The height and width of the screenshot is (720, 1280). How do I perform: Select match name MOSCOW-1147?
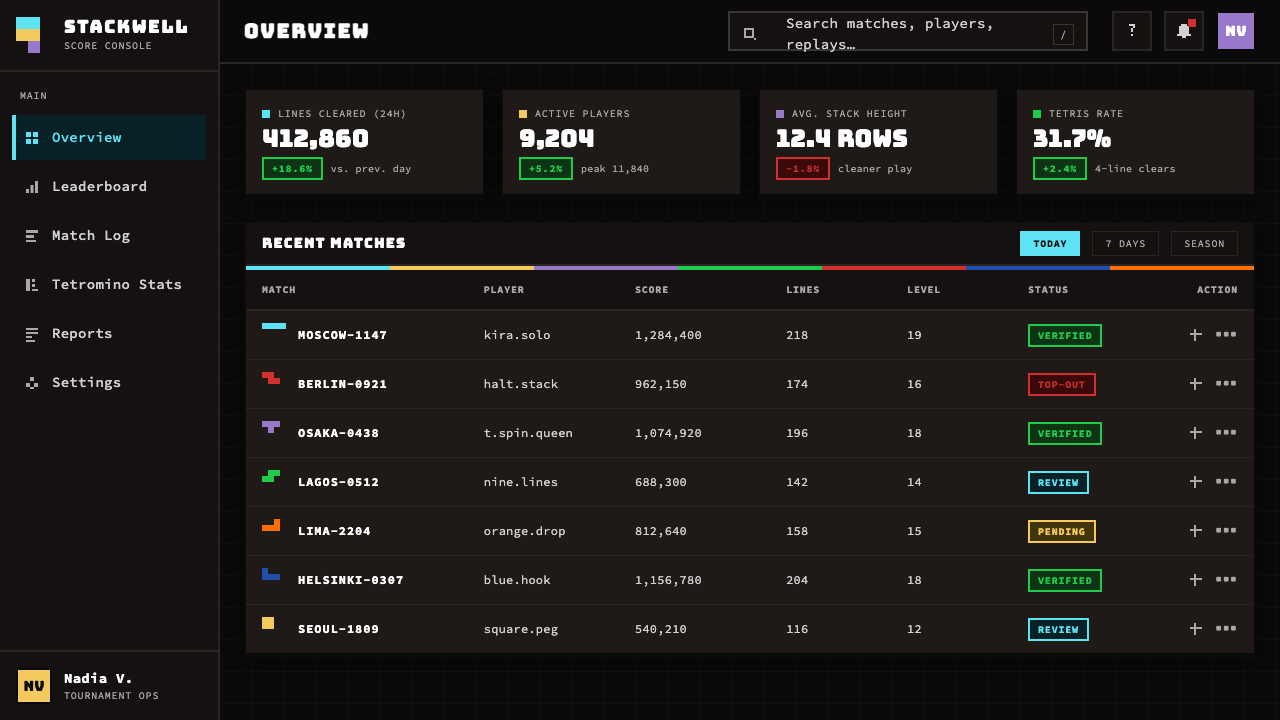[342, 335]
